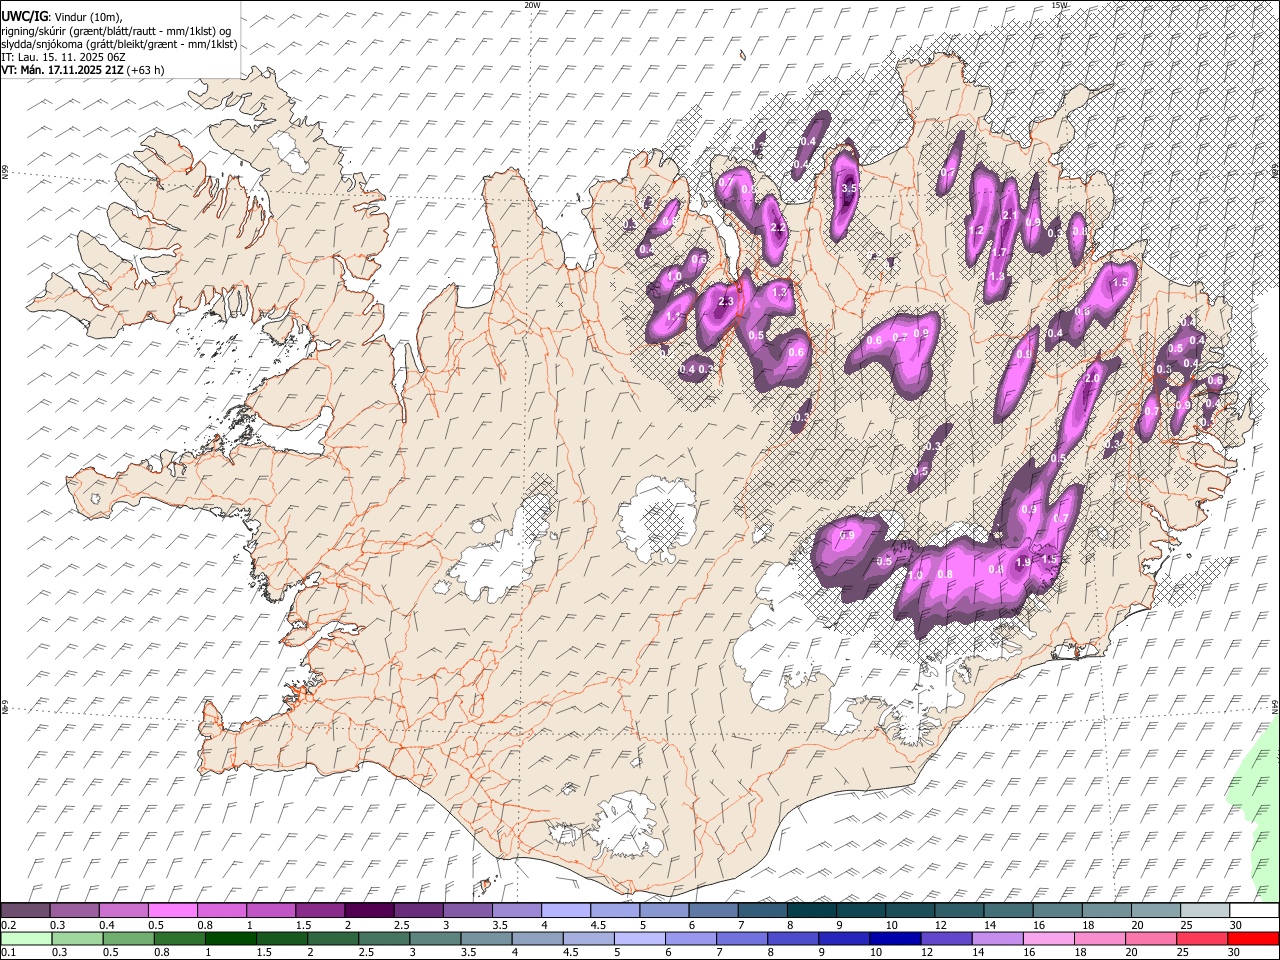Screen dimensions: 1280x960
Task: Select the white 30 swatch in upper row
Action: [x=1255, y=911]
